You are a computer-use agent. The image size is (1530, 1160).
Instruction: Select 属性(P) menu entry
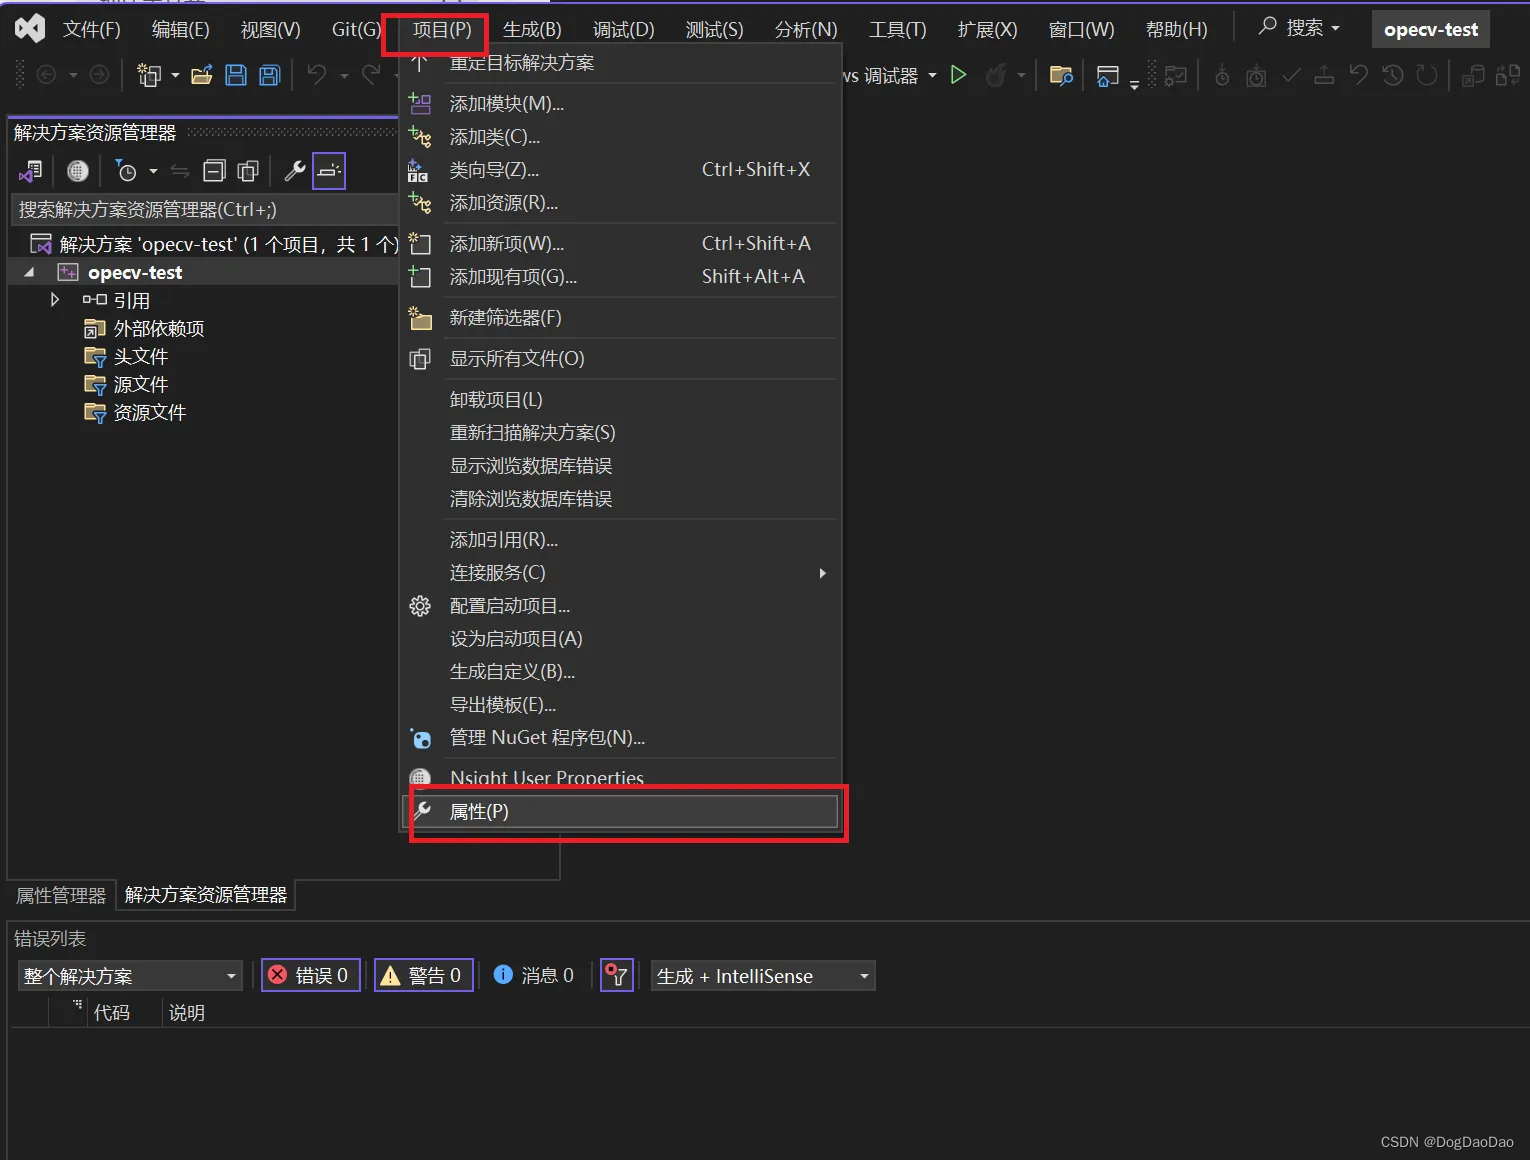tap(620, 812)
